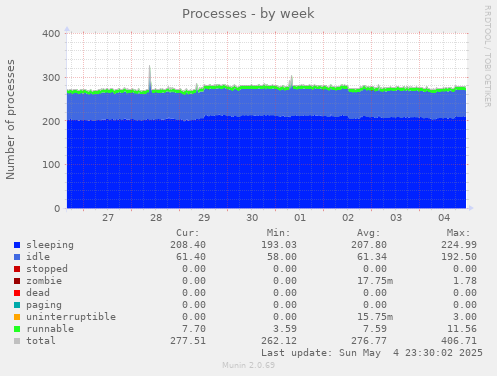Screen dimensions: 497x376
Task: Click the y-axis tick label 100
Action: pos(51,165)
